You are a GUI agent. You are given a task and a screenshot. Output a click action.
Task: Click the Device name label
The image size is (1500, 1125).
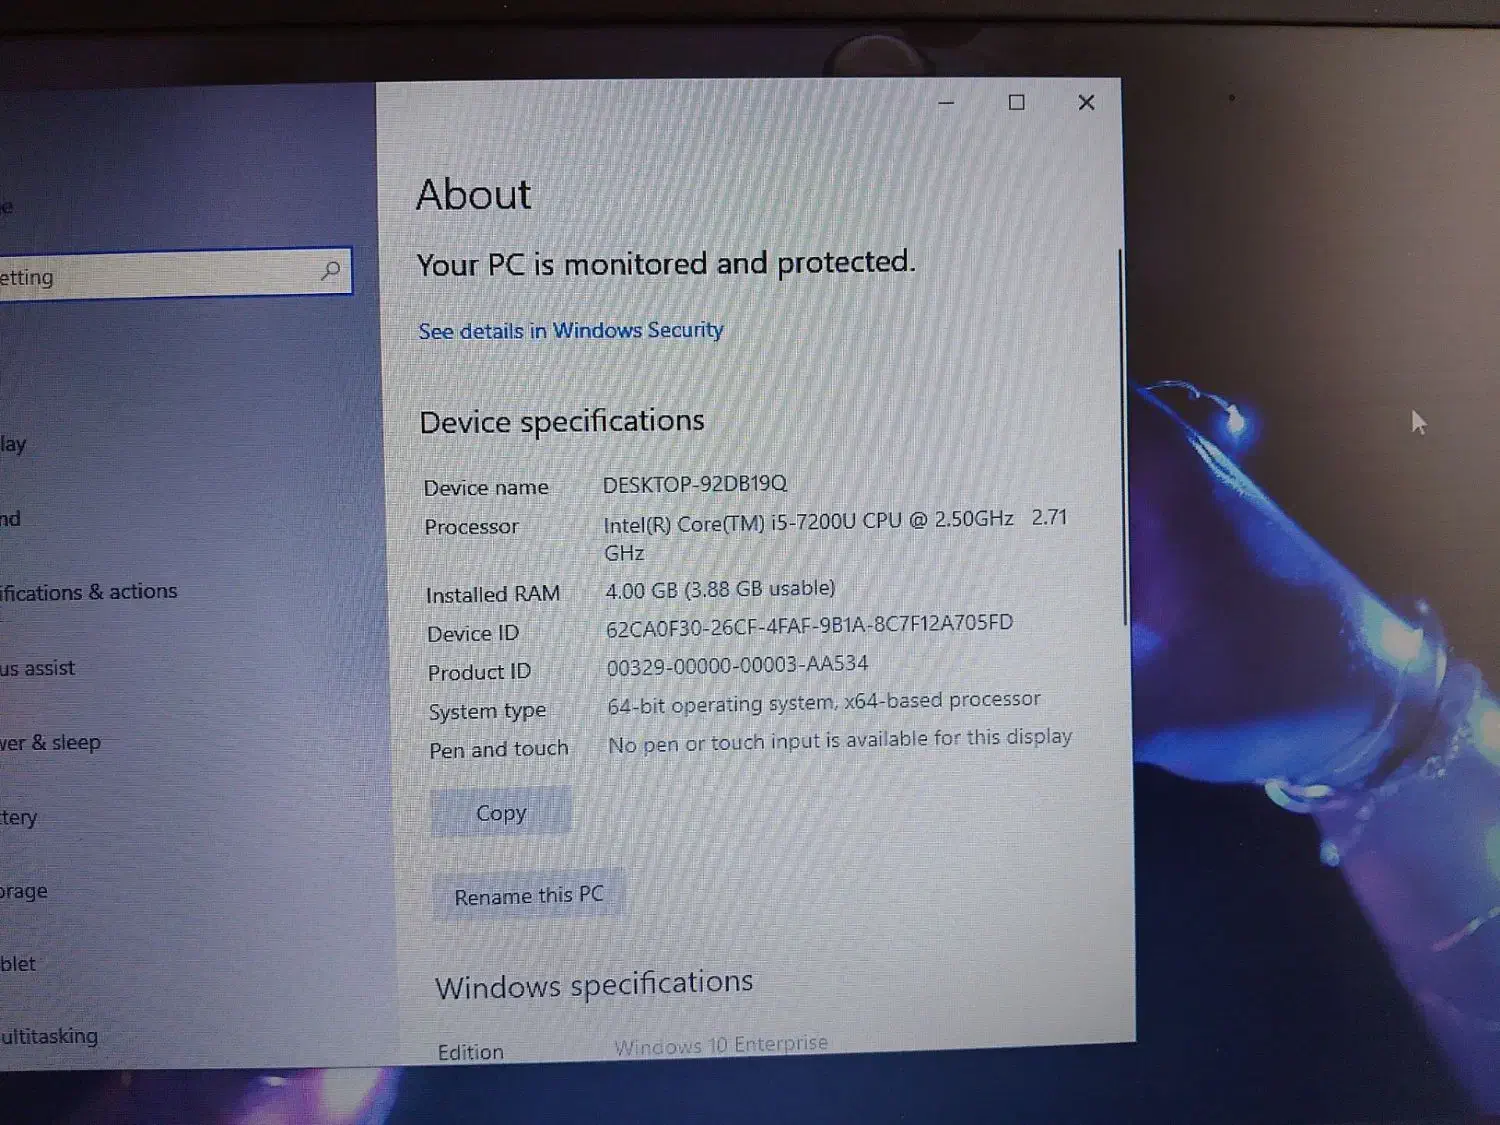click(486, 488)
